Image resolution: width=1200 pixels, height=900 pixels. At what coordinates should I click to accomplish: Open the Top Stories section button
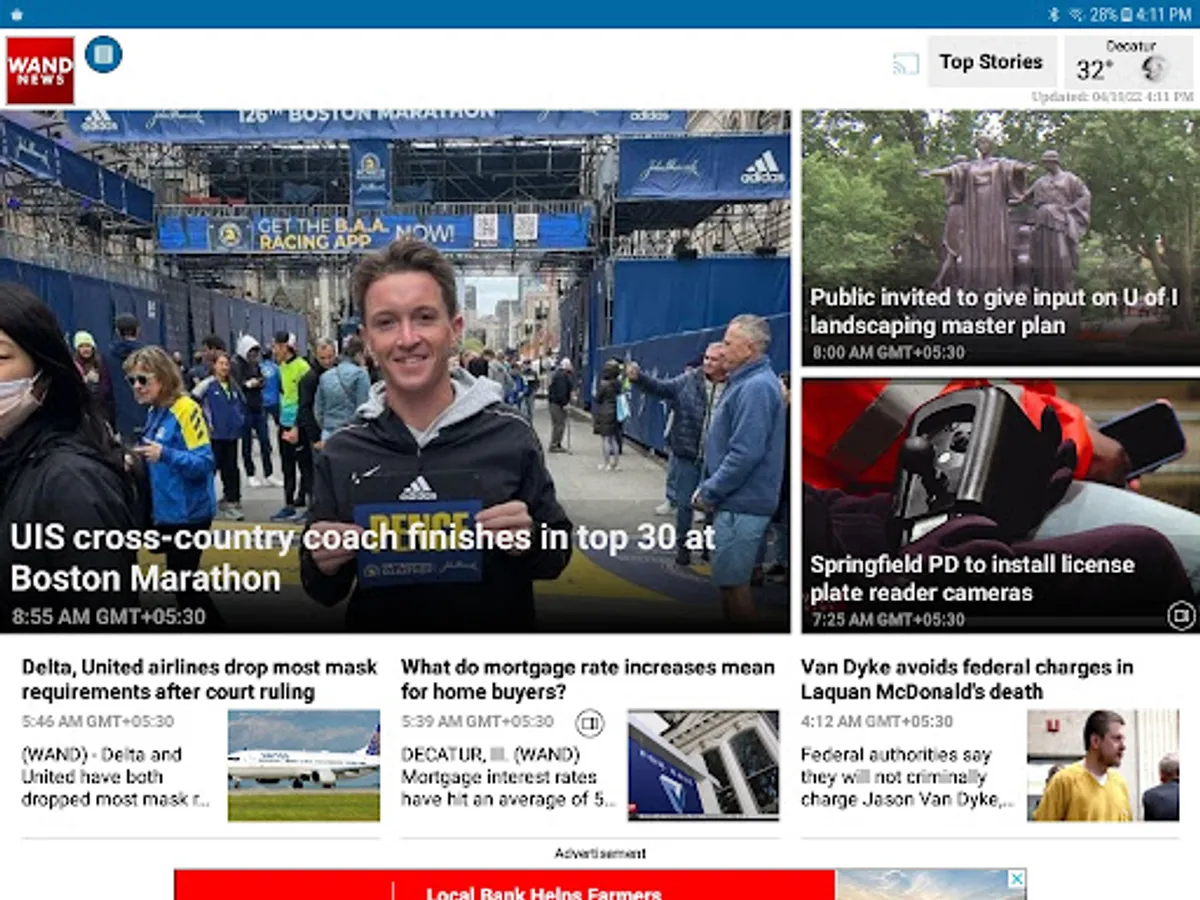pyautogui.click(x=991, y=62)
